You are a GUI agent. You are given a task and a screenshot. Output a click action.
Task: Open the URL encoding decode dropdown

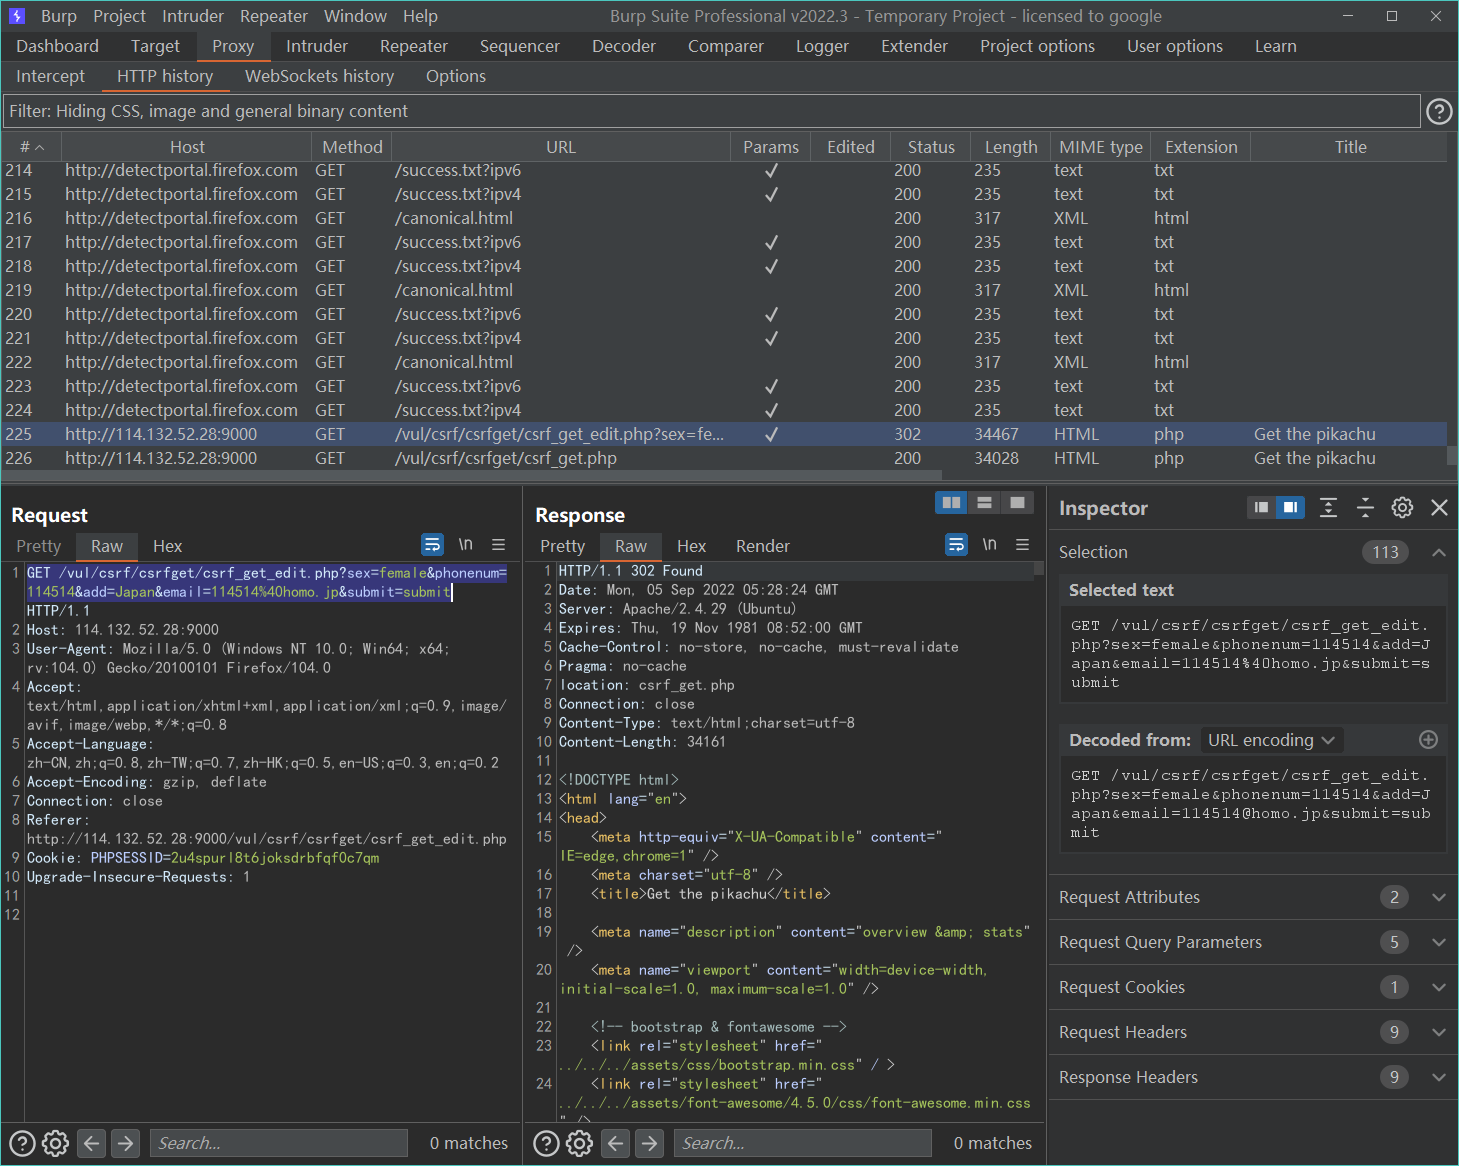[1271, 740]
